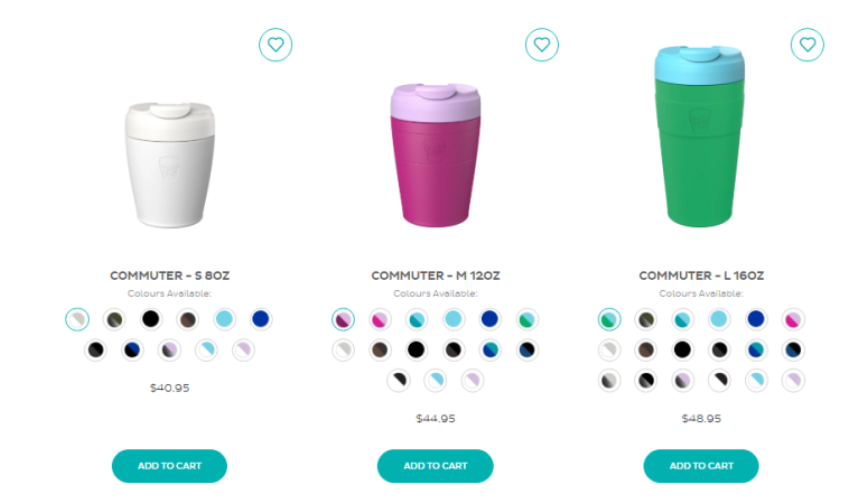
Task: Choose pink swatch for Commuter L 16oz
Action: [793, 319]
